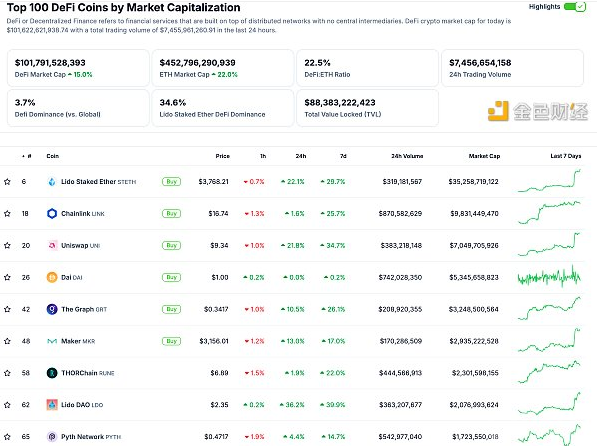Click the Uniswap unicorn logo

click(x=52, y=246)
